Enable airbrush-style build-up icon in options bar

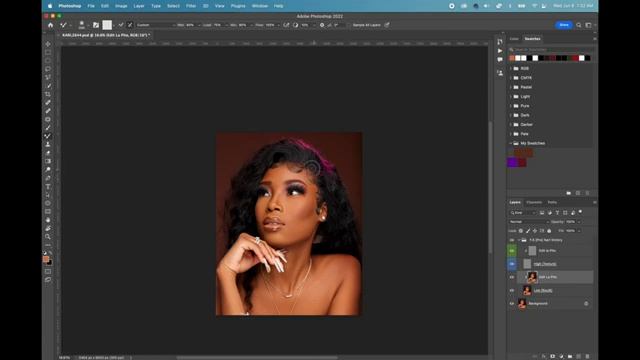(x=286, y=25)
